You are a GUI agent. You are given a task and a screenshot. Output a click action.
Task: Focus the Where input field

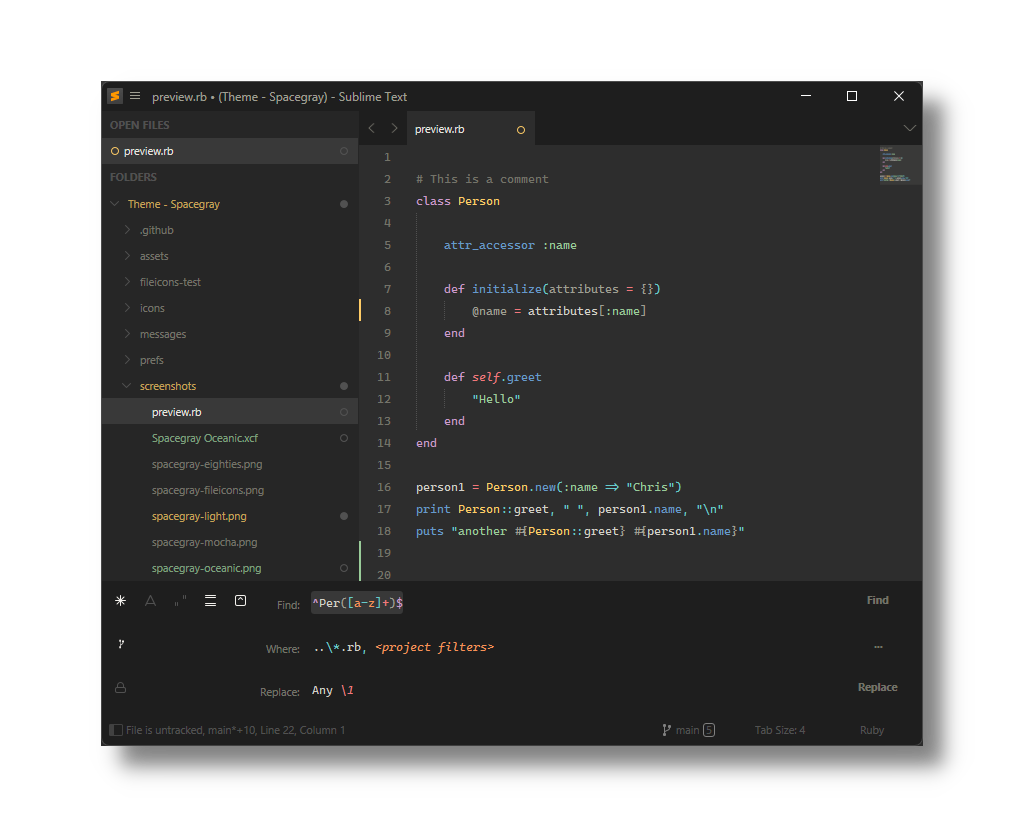coord(580,647)
